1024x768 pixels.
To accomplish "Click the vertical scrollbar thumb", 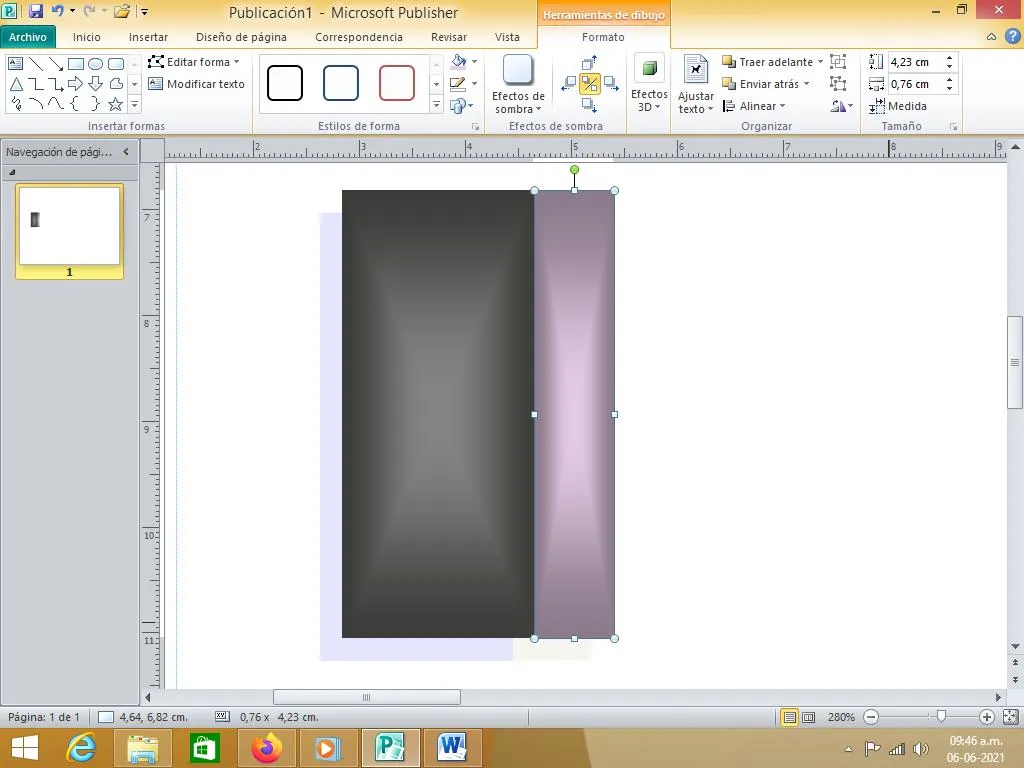I will [1015, 362].
